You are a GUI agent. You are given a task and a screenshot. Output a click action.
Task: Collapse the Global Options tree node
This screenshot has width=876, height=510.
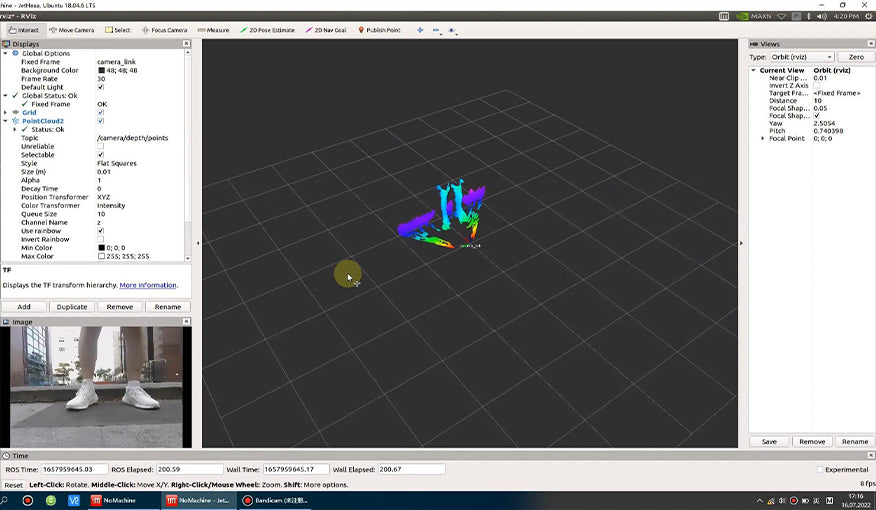pos(6,53)
